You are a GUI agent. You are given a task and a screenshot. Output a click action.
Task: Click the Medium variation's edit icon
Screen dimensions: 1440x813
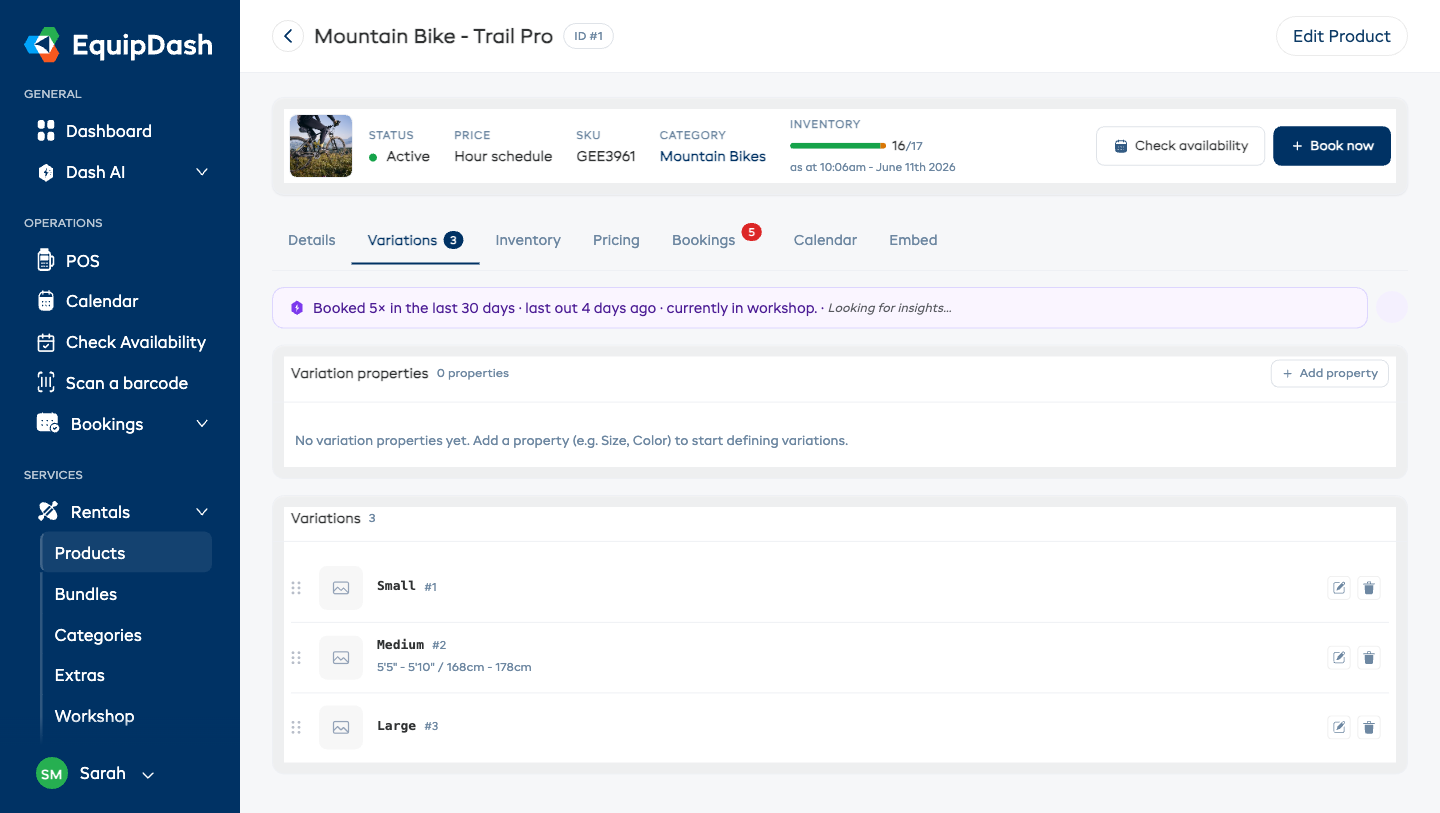click(1338, 658)
